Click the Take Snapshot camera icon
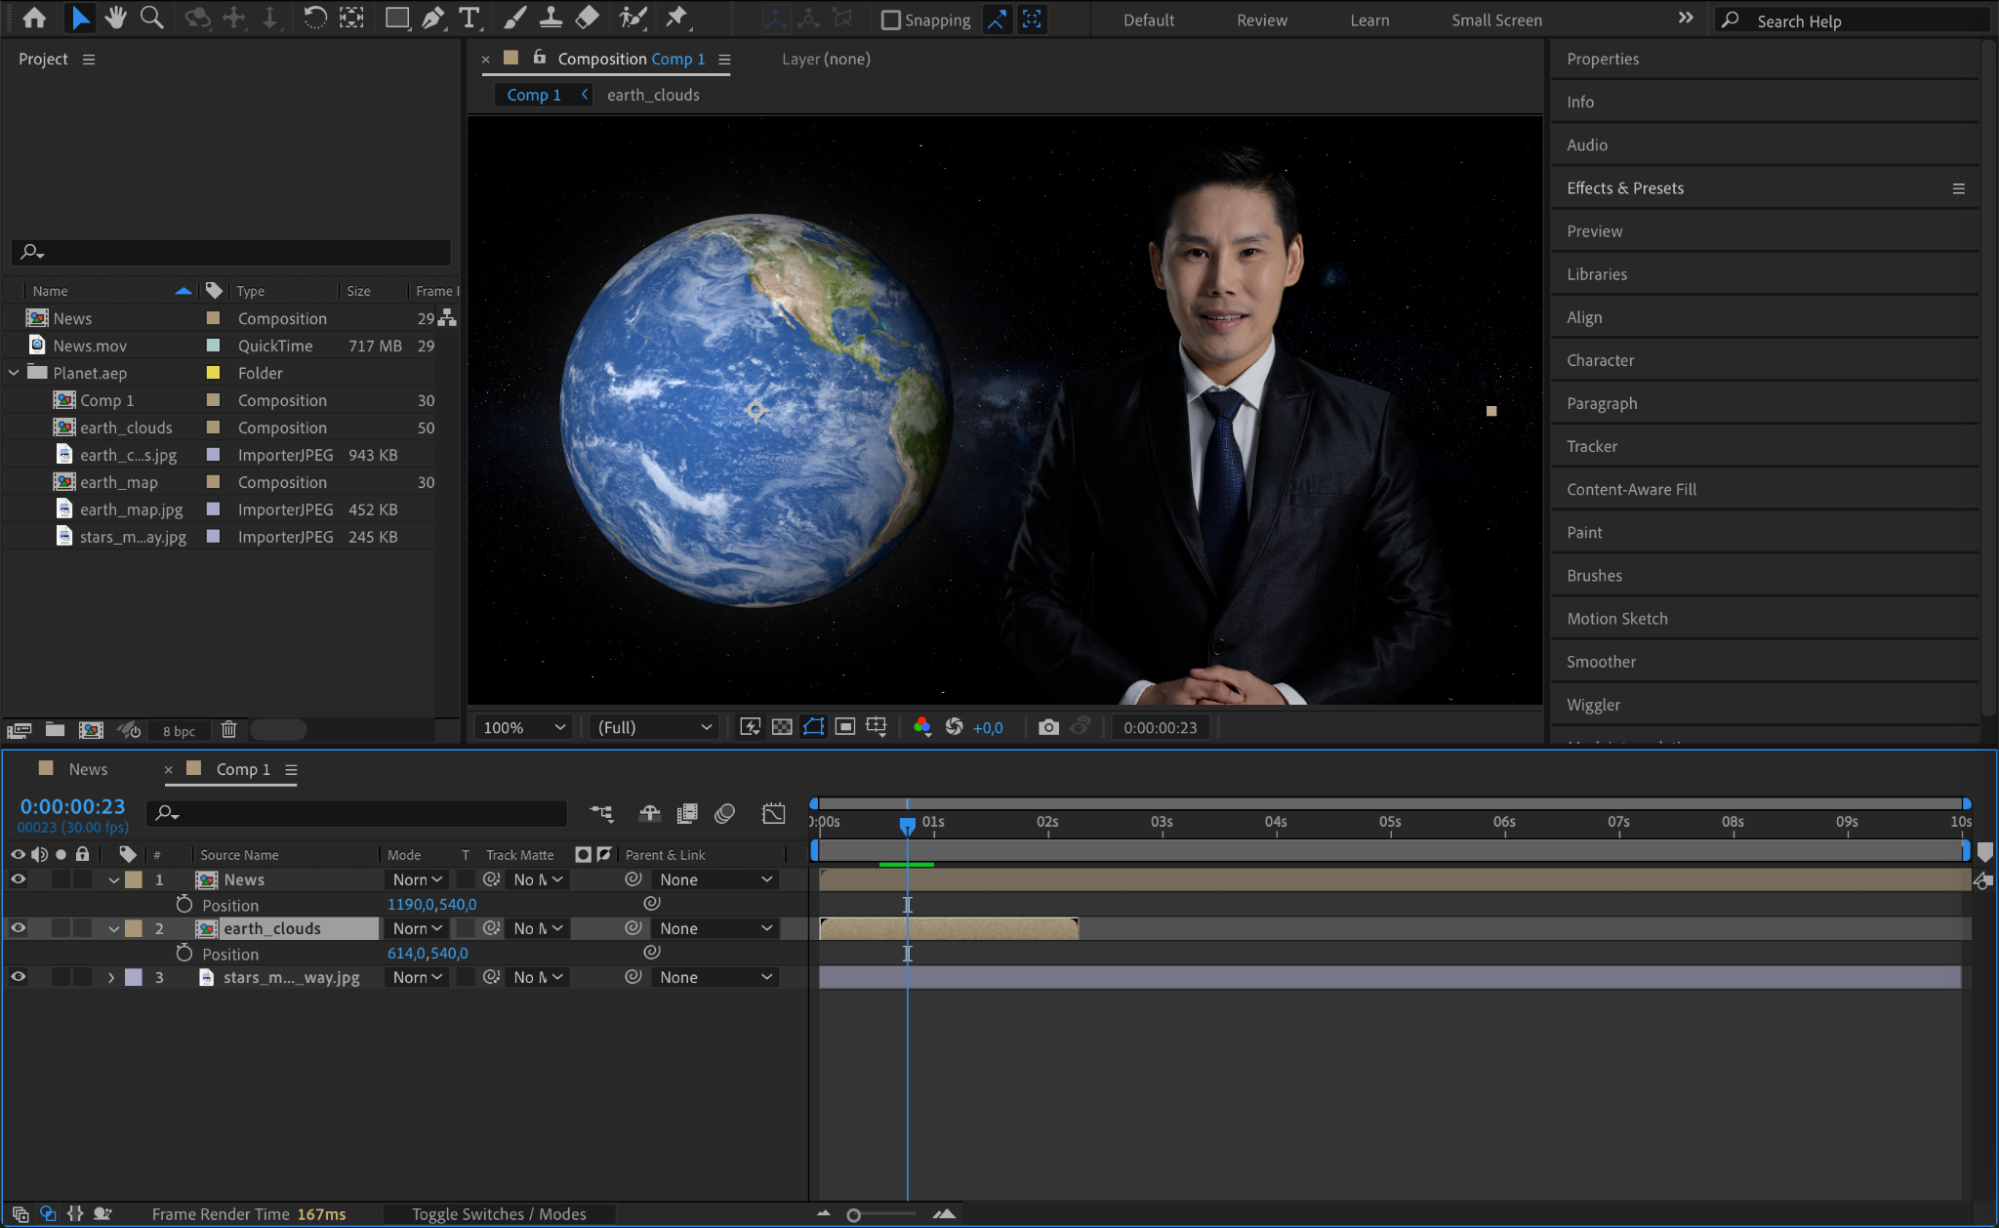This screenshot has height=1228, width=1999. (1047, 727)
